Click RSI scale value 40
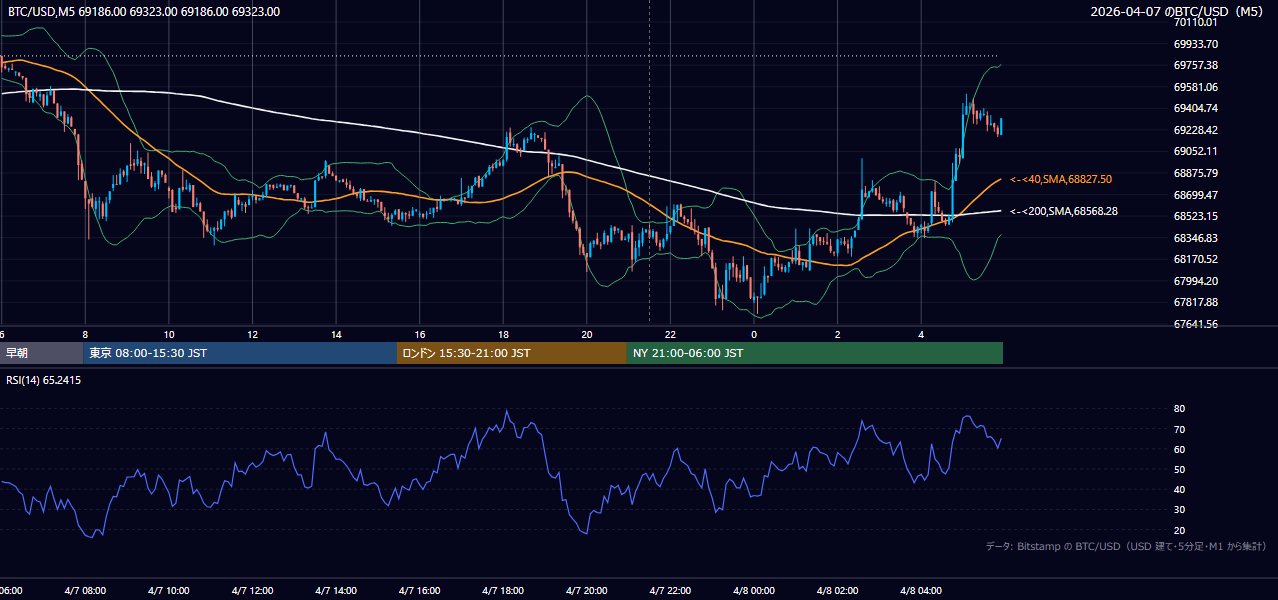The height and width of the screenshot is (600, 1278). 1179,489
